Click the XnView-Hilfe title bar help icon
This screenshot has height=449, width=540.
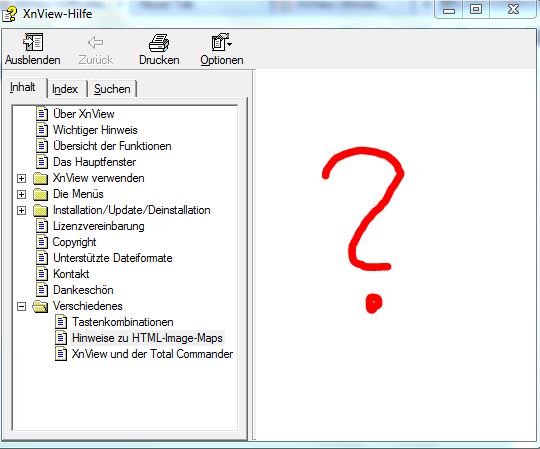pyautogui.click(x=9, y=14)
